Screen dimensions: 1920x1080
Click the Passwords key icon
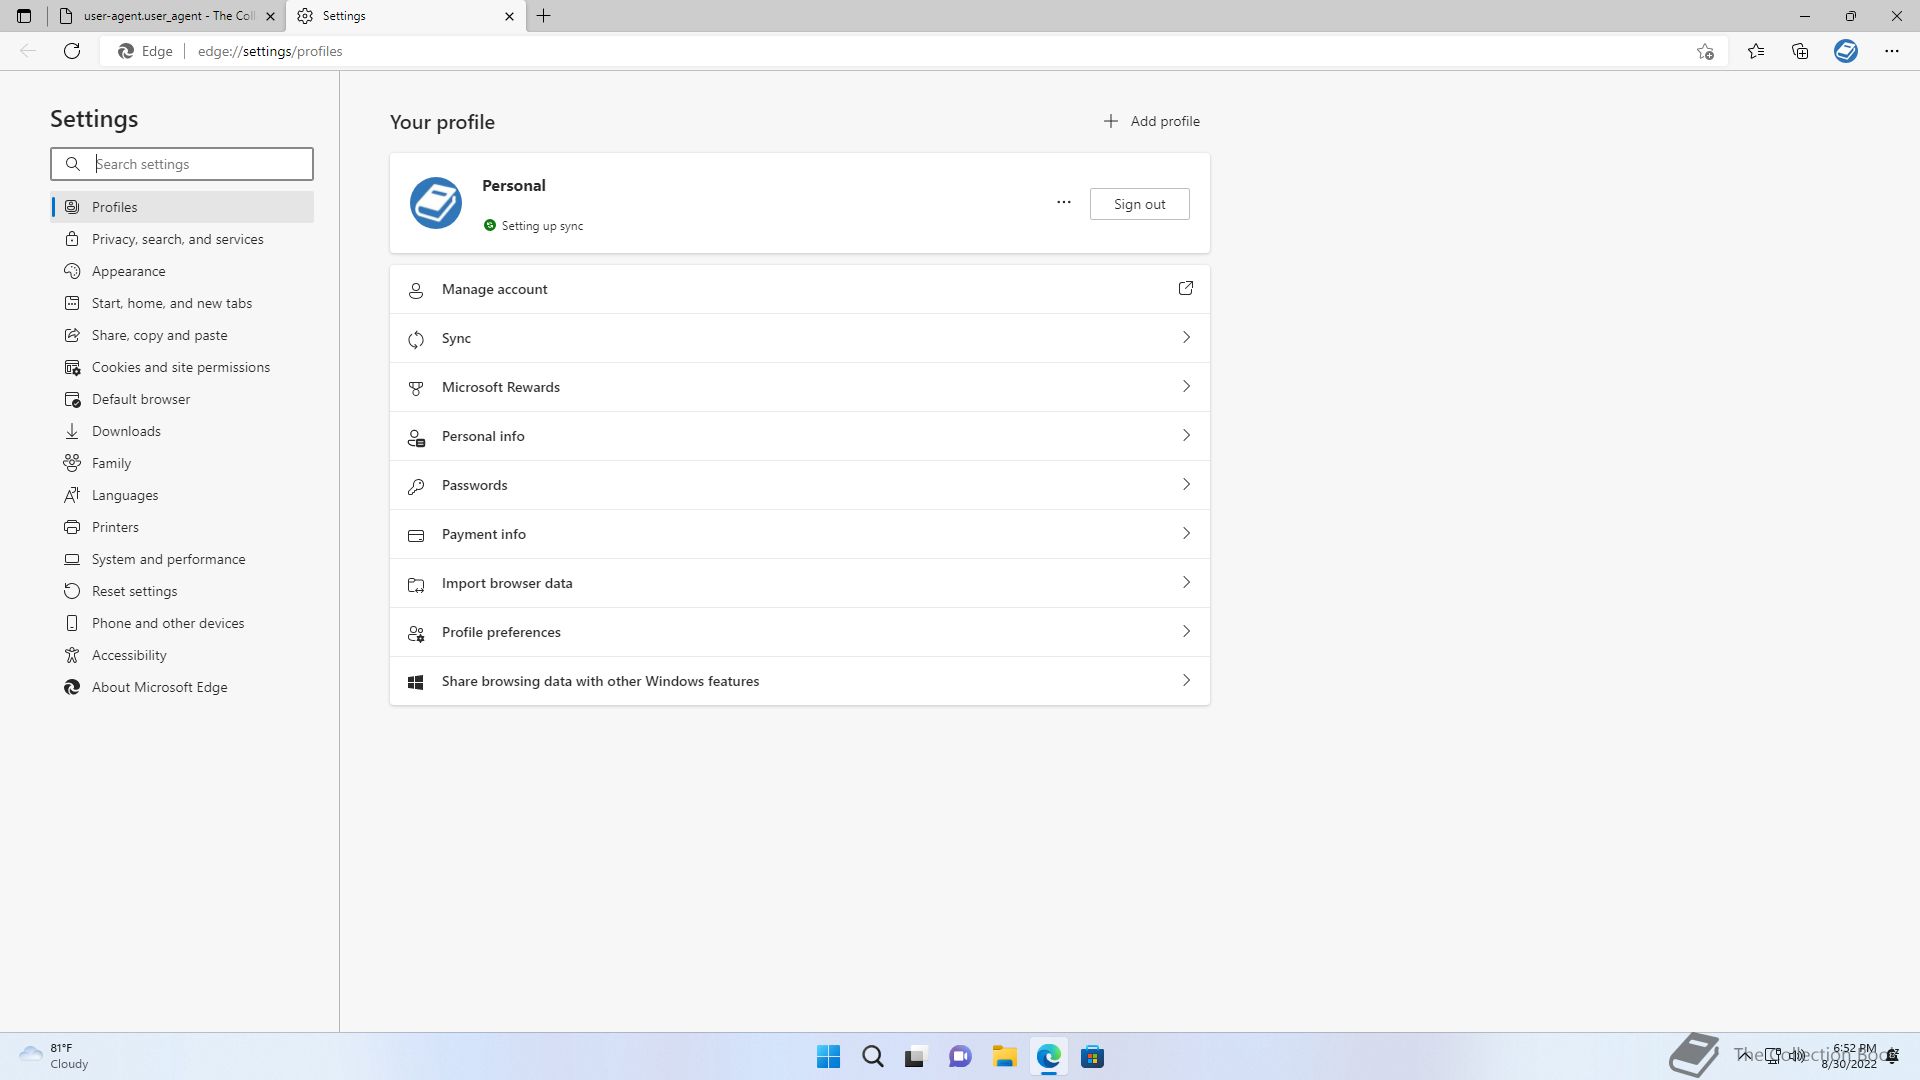point(416,486)
